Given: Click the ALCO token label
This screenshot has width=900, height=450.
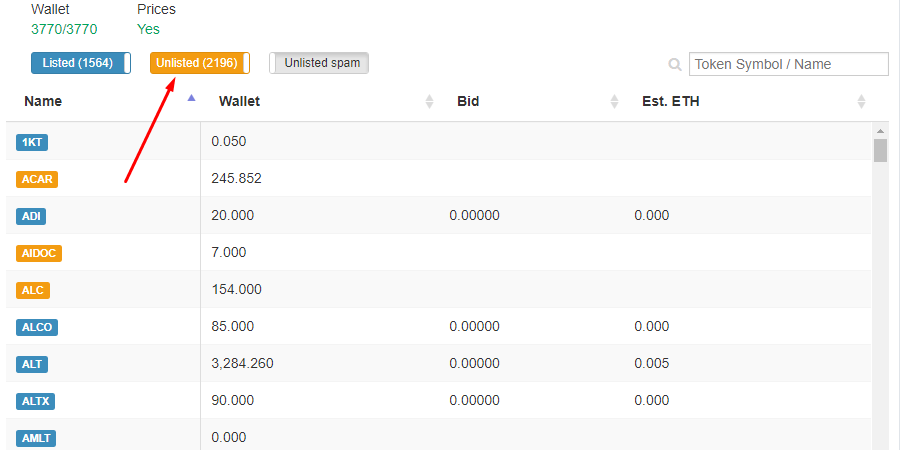Looking at the screenshot, I should coord(37,327).
